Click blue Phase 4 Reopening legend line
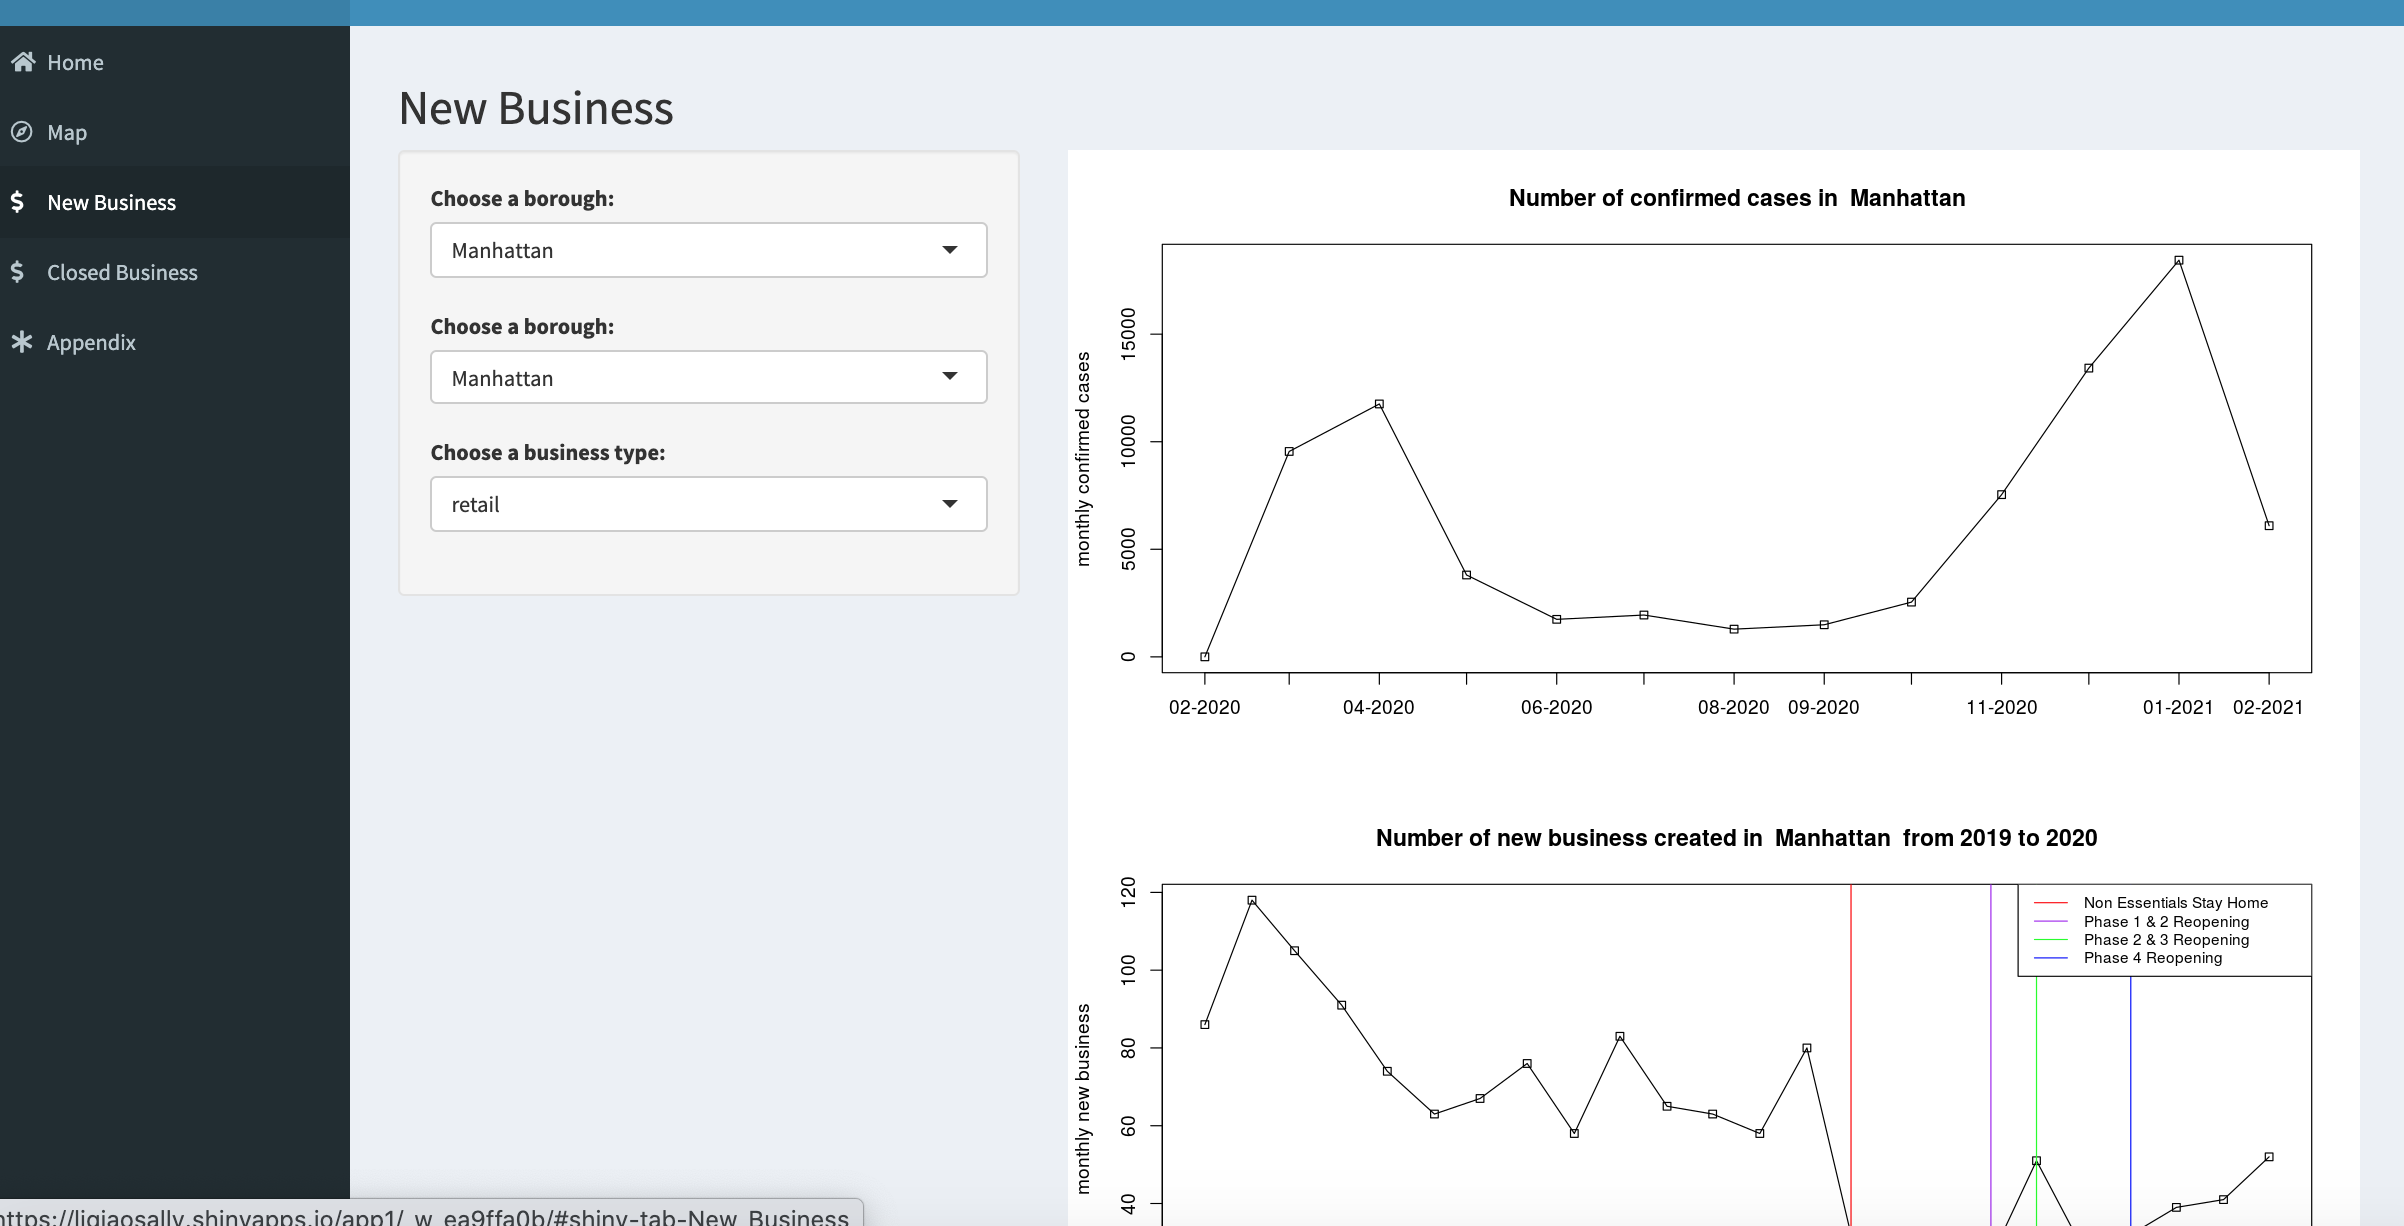 [x=2051, y=958]
